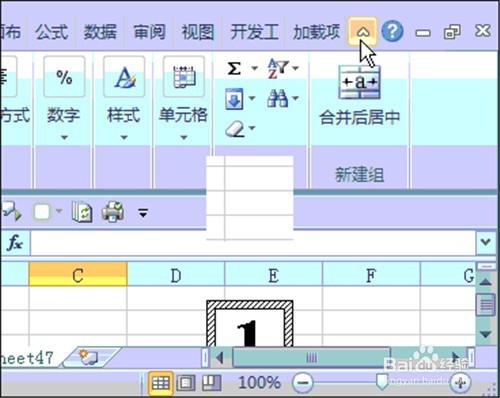This screenshot has height=398, width=500.
Task: Select column F header
Action: [371, 275]
